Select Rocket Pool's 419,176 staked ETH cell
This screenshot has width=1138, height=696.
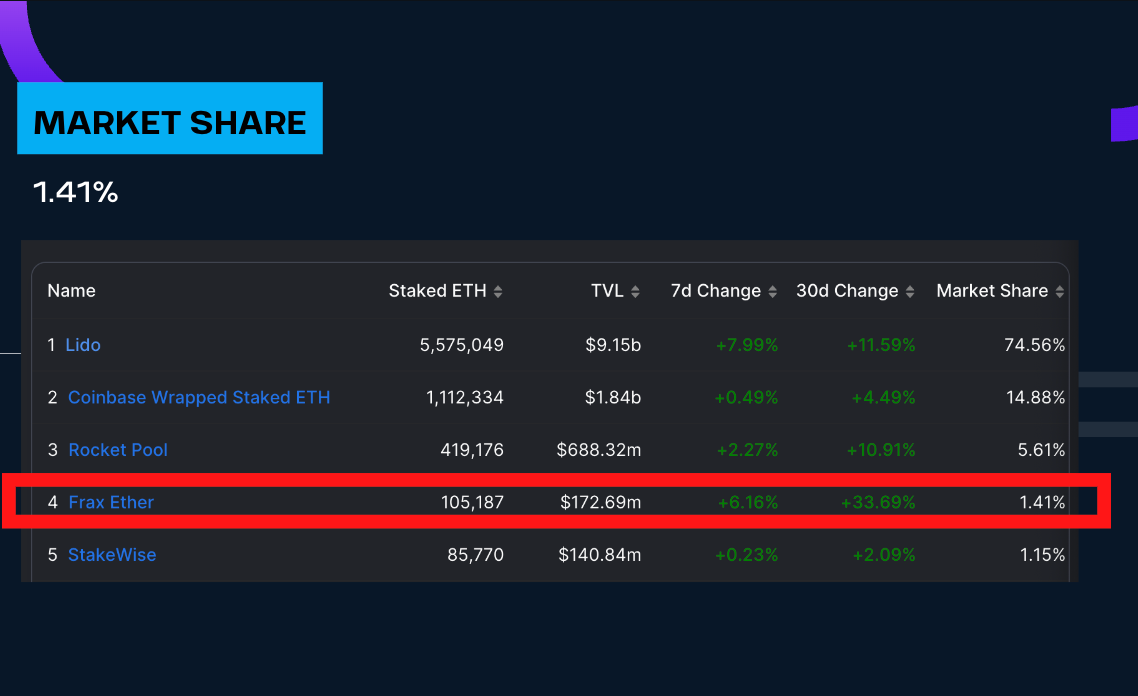pyautogui.click(x=472, y=450)
